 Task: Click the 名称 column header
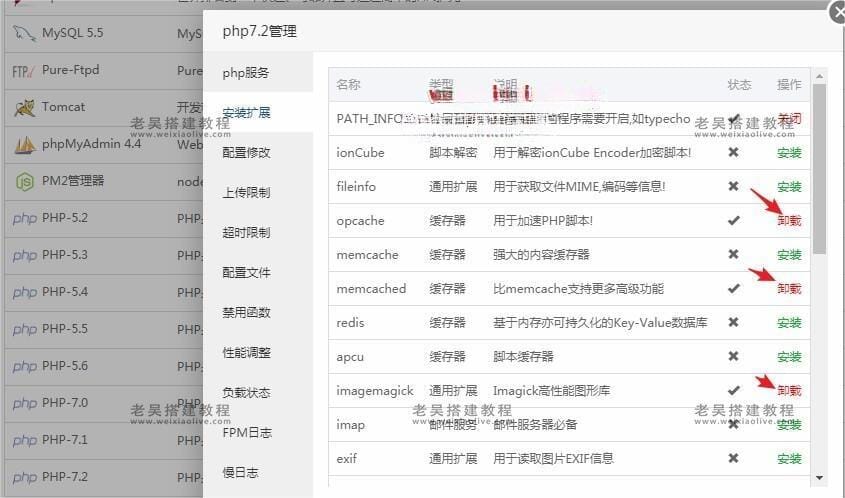pos(348,85)
